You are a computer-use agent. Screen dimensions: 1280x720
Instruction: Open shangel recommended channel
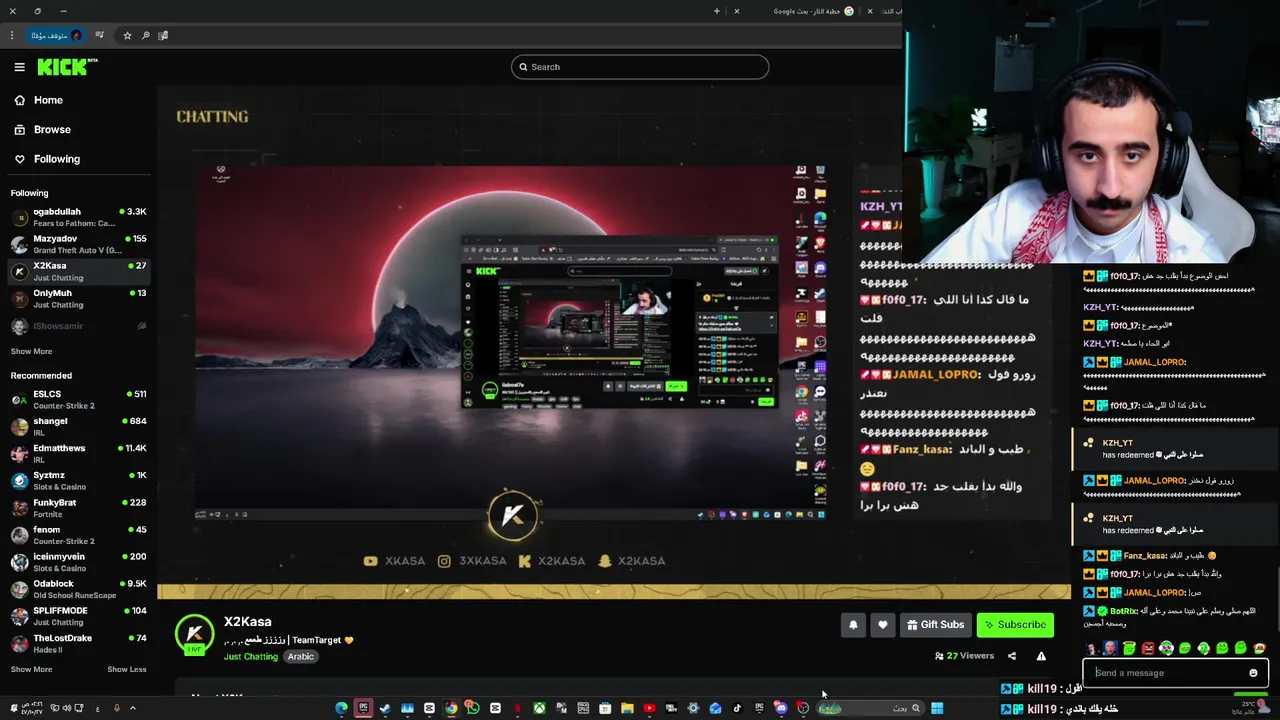pyautogui.click(x=78, y=426)
